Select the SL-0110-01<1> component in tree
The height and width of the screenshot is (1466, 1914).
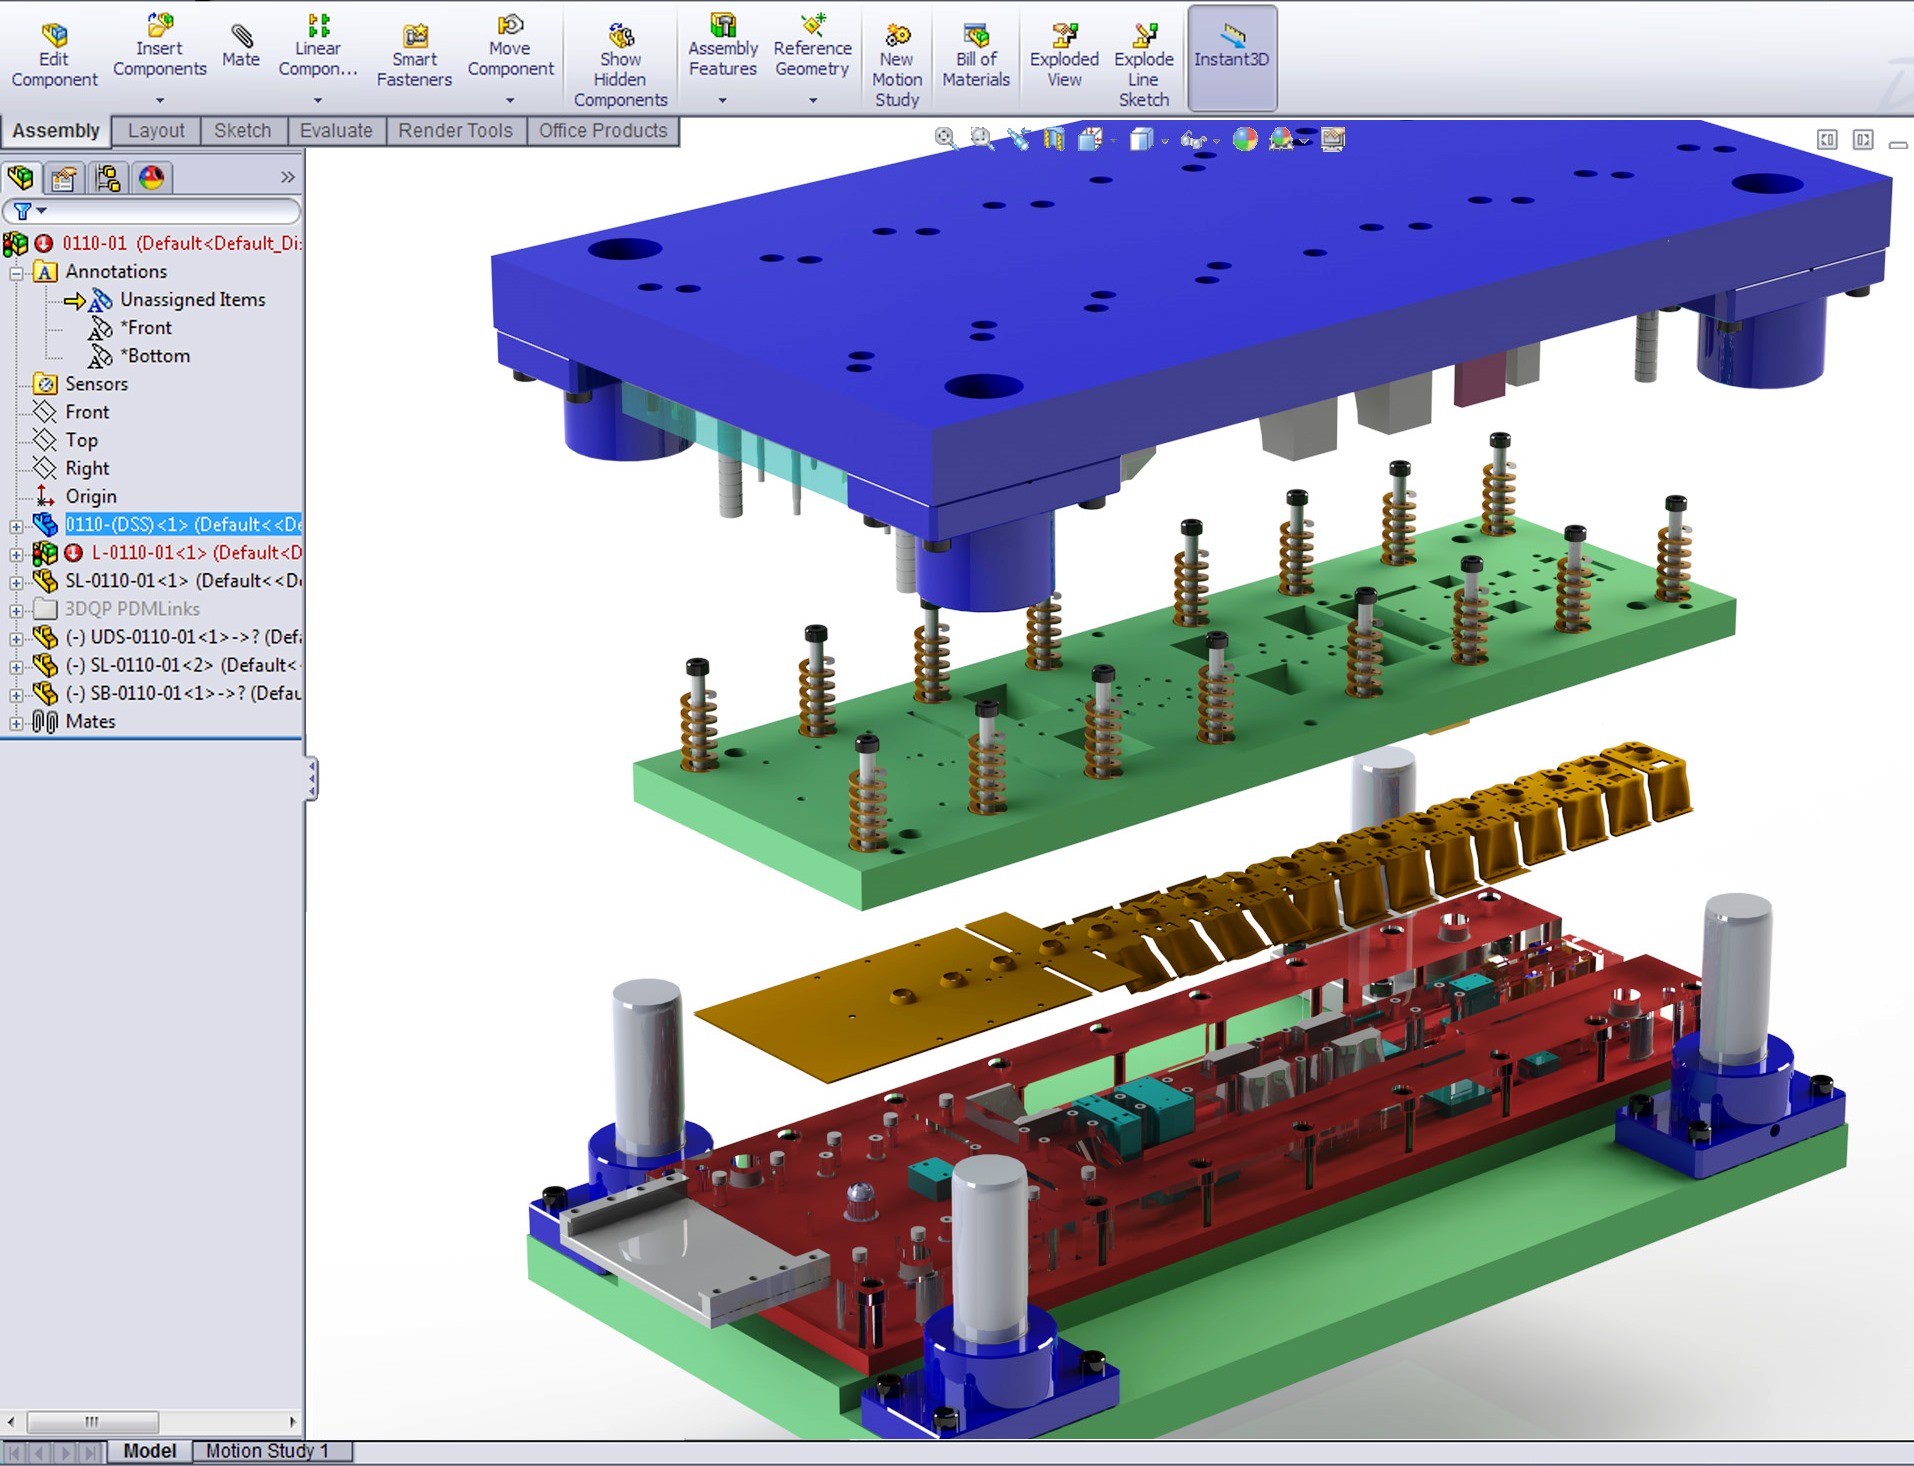coord(180,581)
